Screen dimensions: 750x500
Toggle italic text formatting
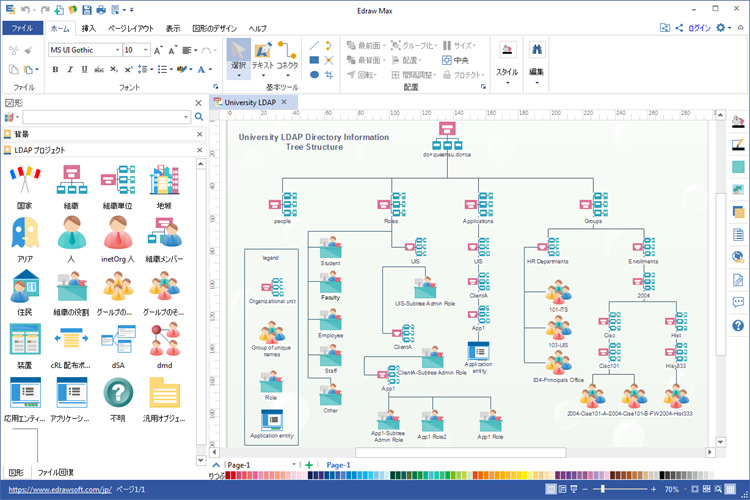click(69, 70)
